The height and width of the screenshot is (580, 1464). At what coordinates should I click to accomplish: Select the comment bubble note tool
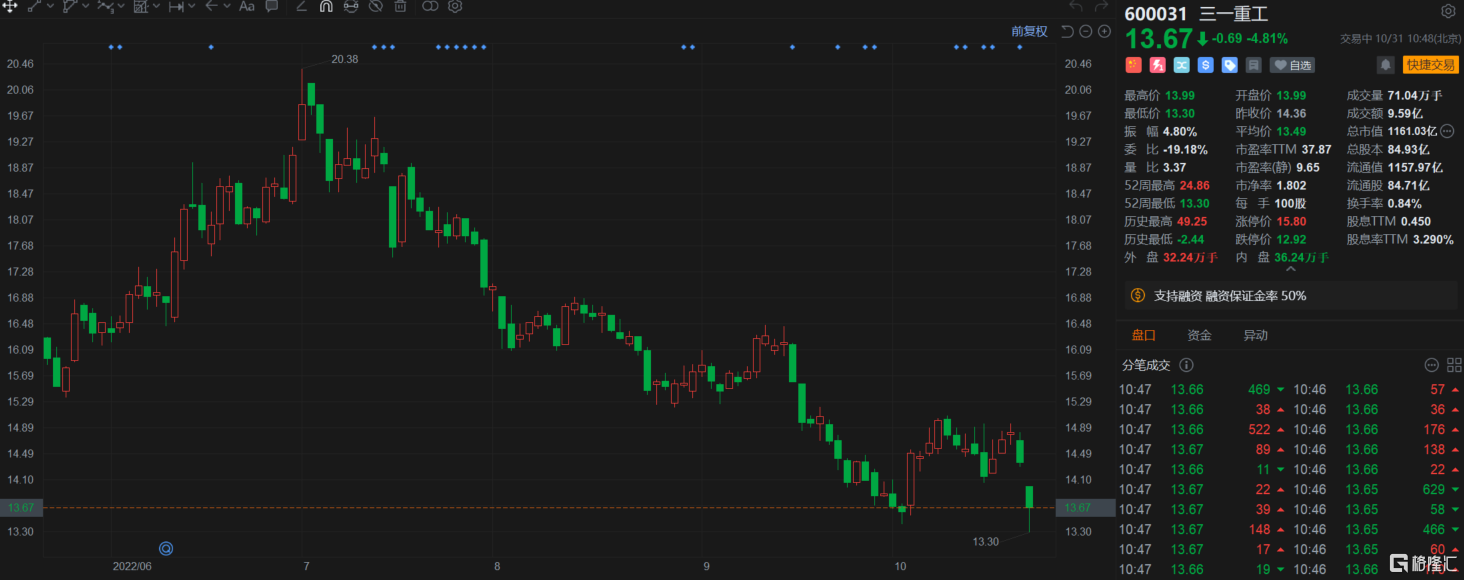[272, 5]
